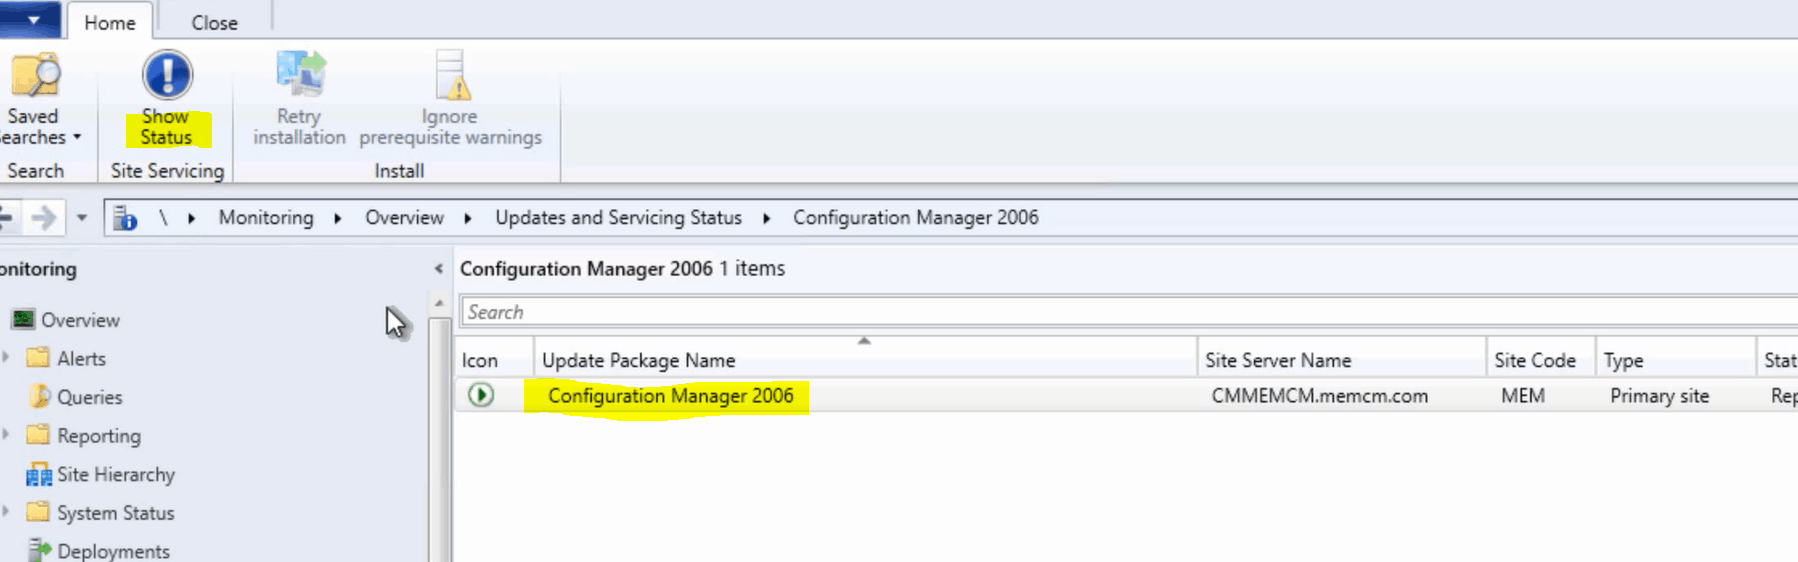Click the breadcrumb root console icon
The height and width of the screenshot is (562, 1798).
125,217
